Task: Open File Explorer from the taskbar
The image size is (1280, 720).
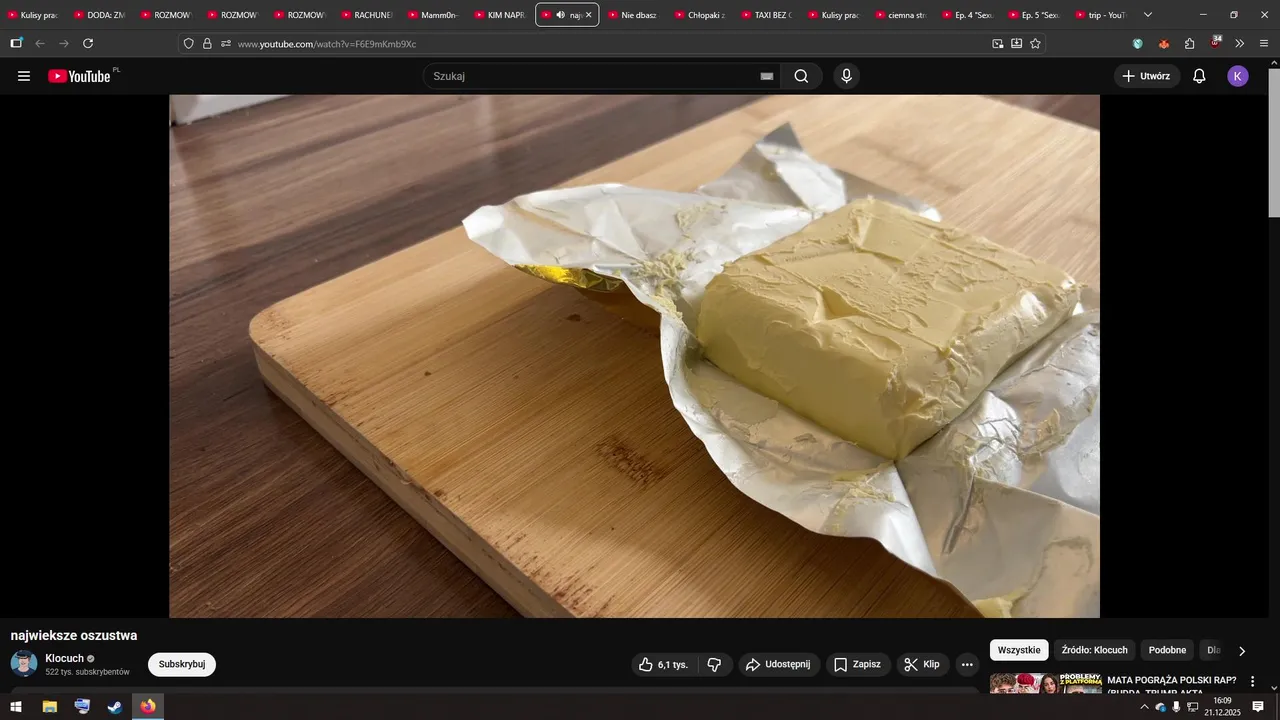Action: point(49,707)
